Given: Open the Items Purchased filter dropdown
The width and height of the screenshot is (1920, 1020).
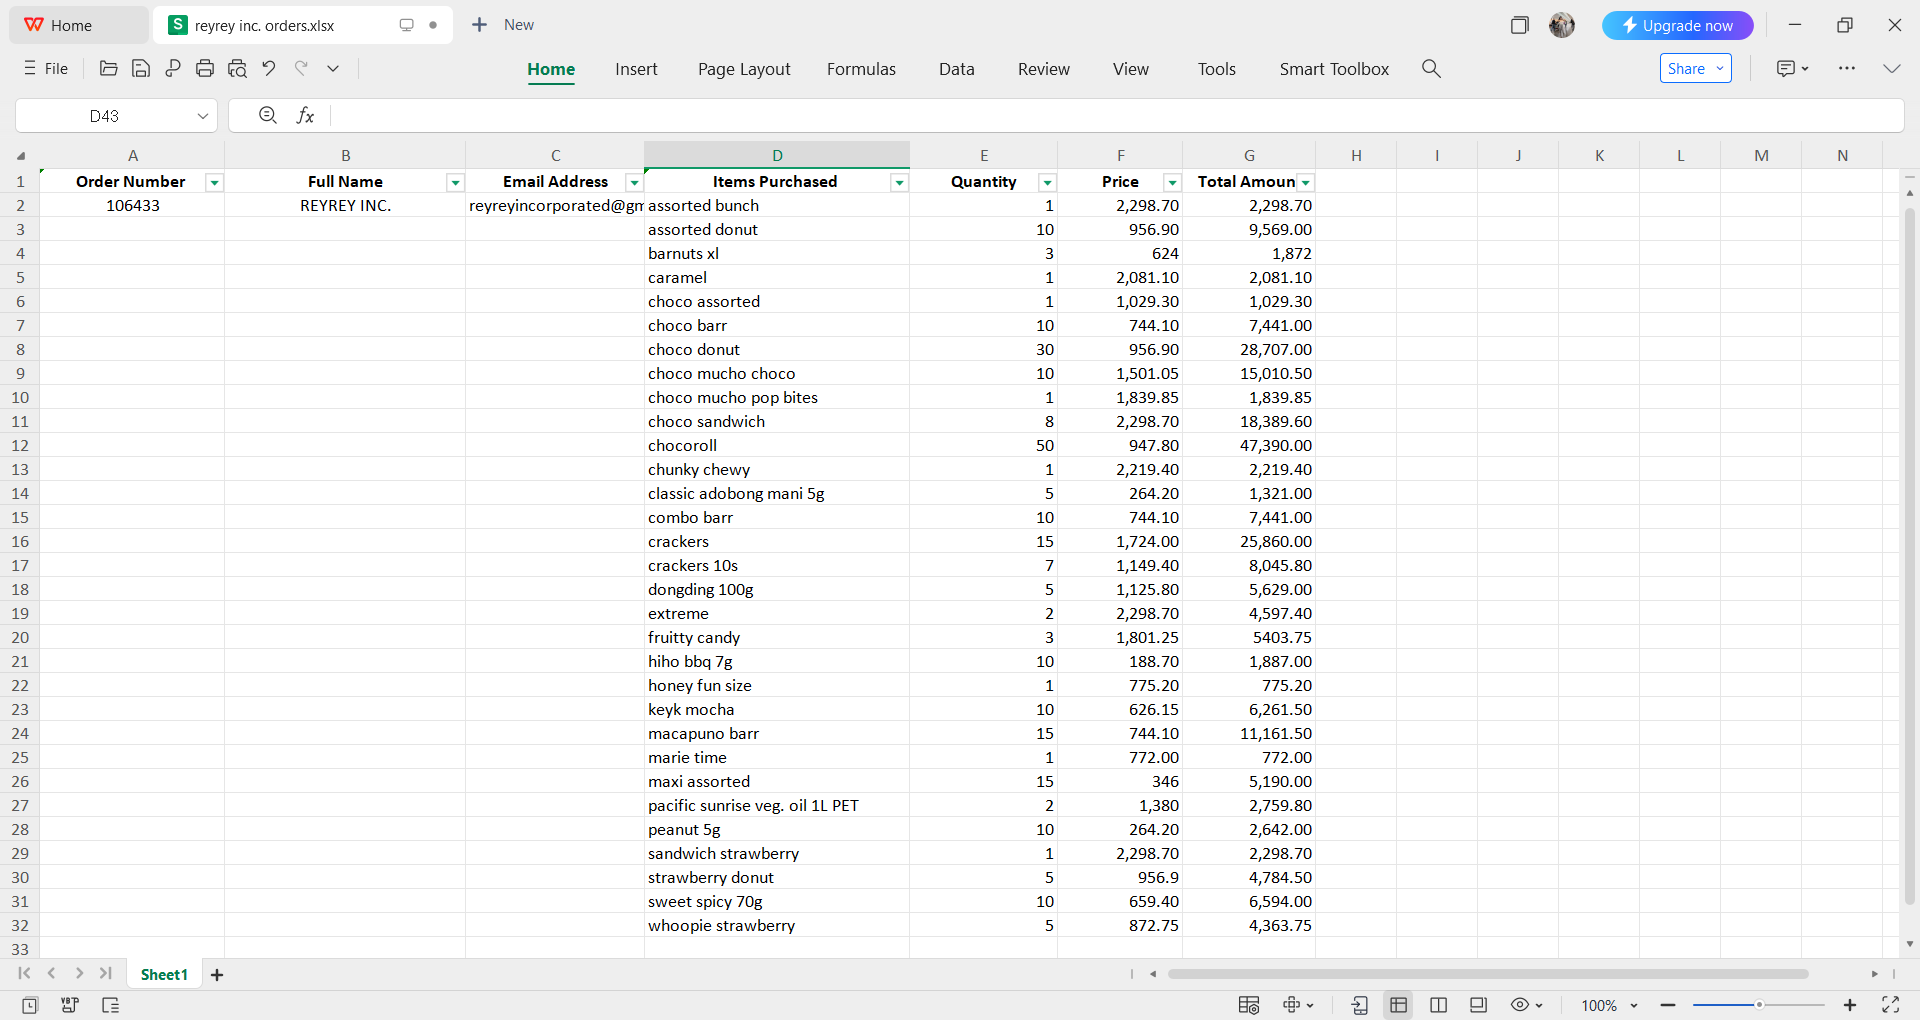Looking at the screenshot, I should coord(899,182).
